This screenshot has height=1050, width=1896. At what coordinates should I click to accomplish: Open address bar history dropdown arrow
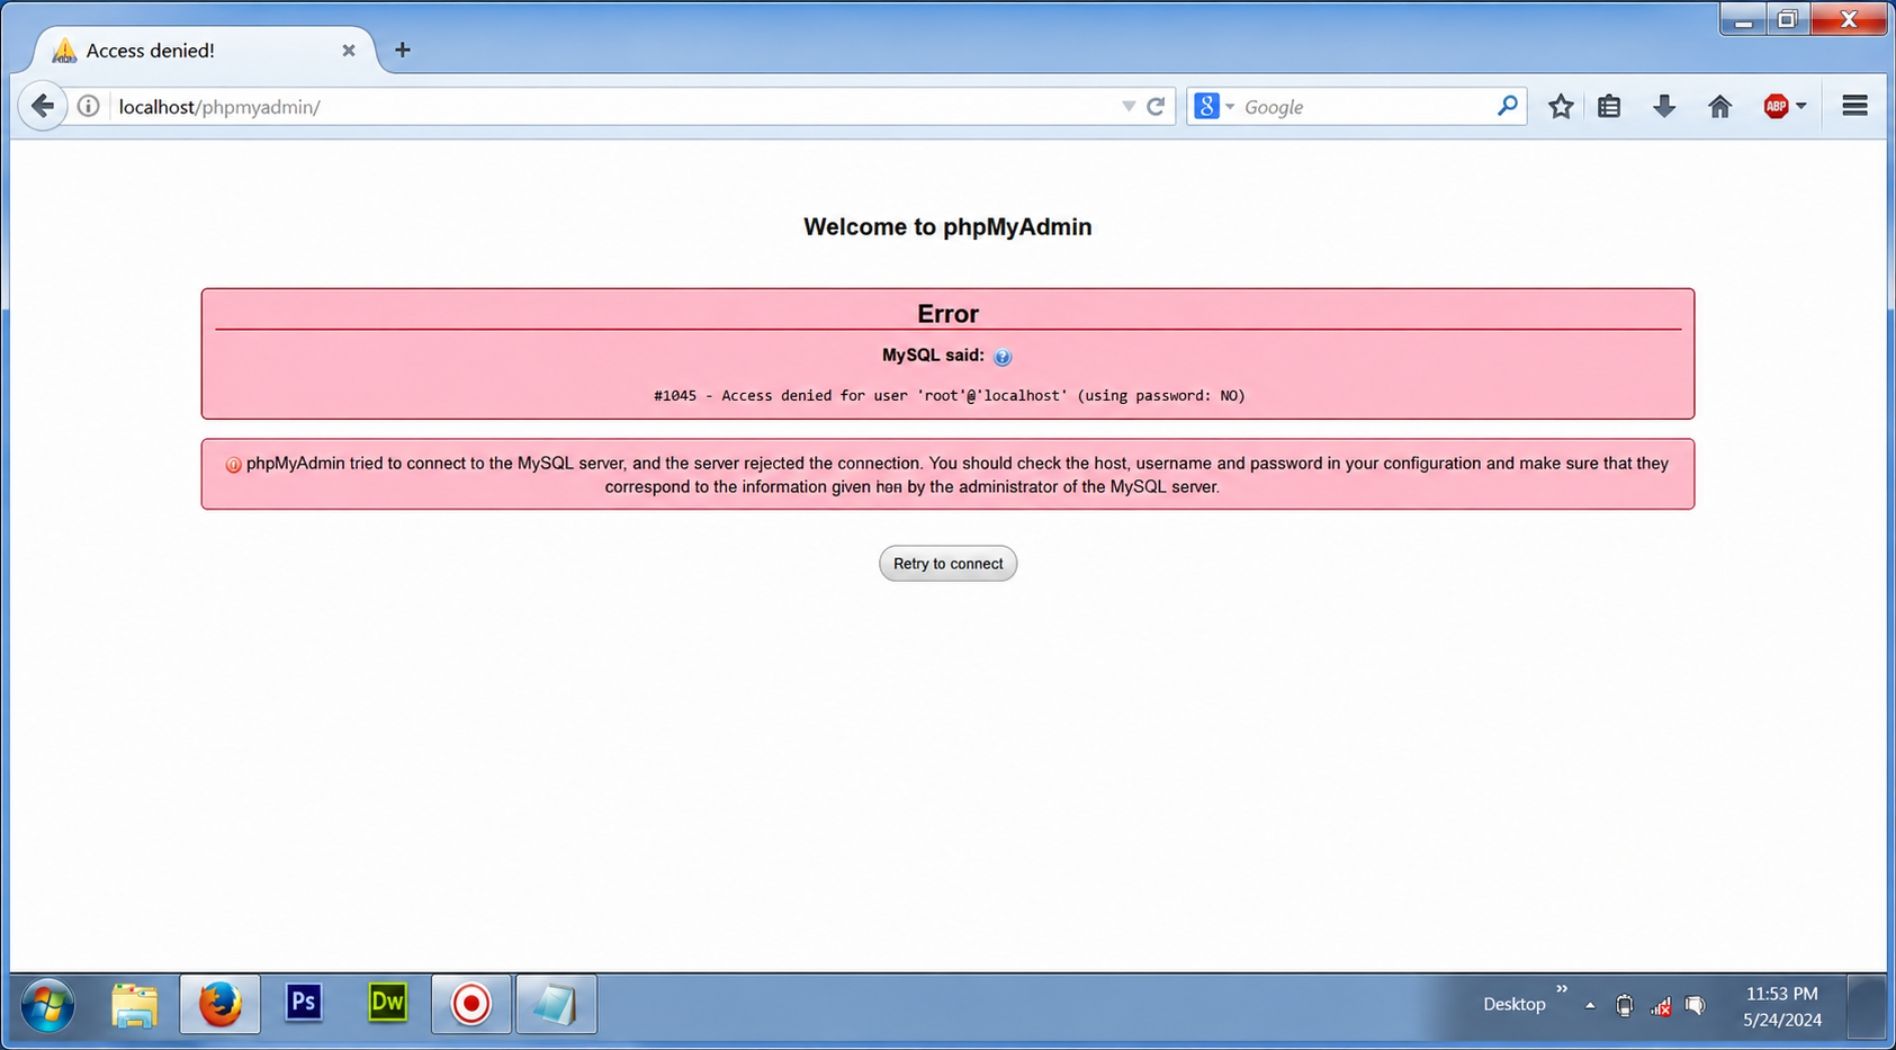[x=1128, y=106]
